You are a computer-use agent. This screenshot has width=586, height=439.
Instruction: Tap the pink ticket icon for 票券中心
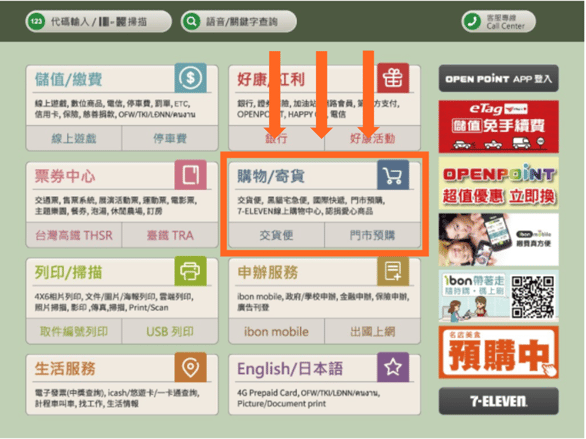[x=190, y=174]
